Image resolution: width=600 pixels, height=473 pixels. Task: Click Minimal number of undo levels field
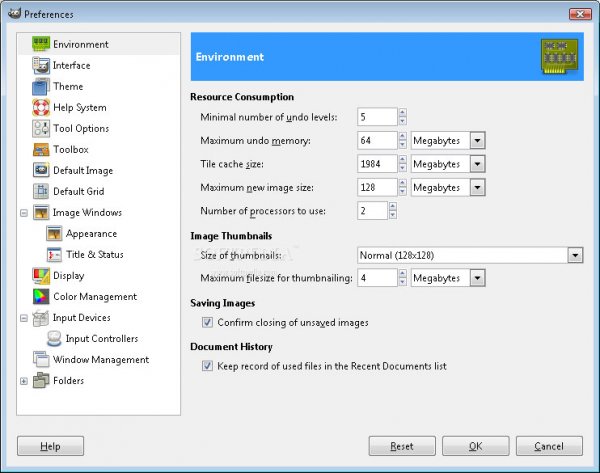coord(377,117)
